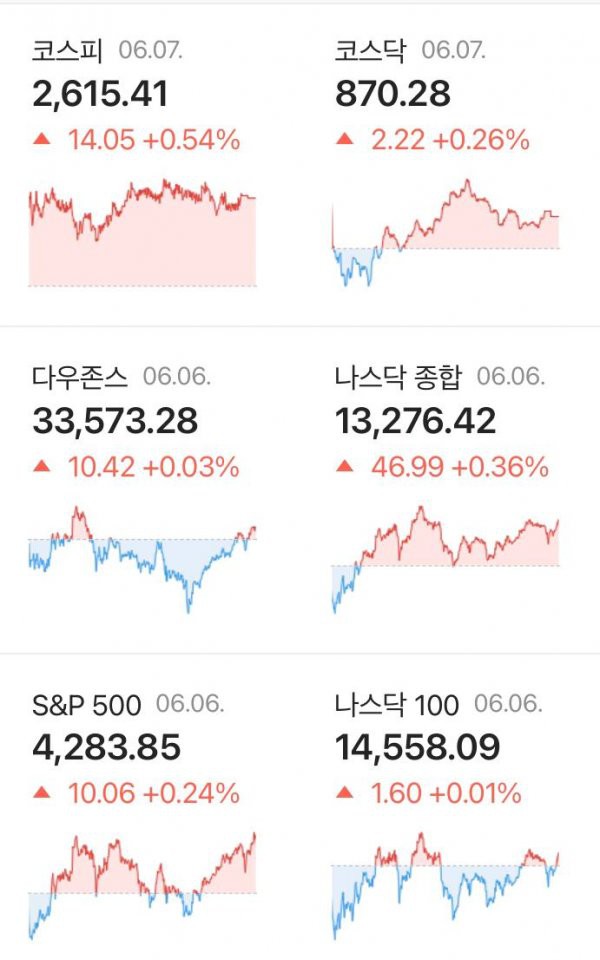Click the 코스피 red up-triangle icon
This screenshot has width=600, height=960.
(x=42, y=139)
